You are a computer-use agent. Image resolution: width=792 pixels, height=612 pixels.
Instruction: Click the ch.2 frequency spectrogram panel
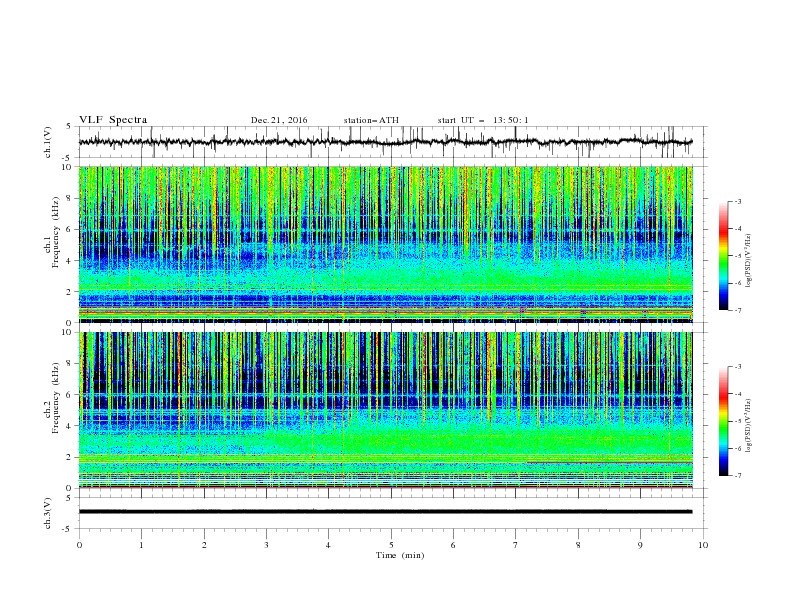[386, 410]
